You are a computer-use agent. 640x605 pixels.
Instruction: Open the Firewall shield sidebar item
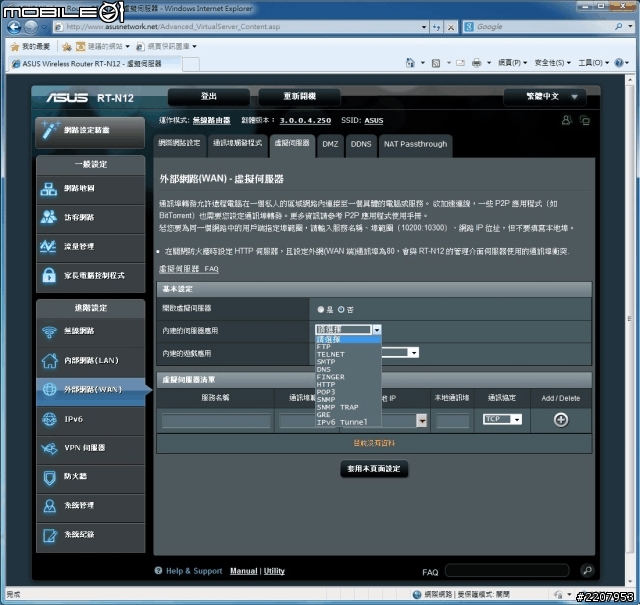point(90,477)
